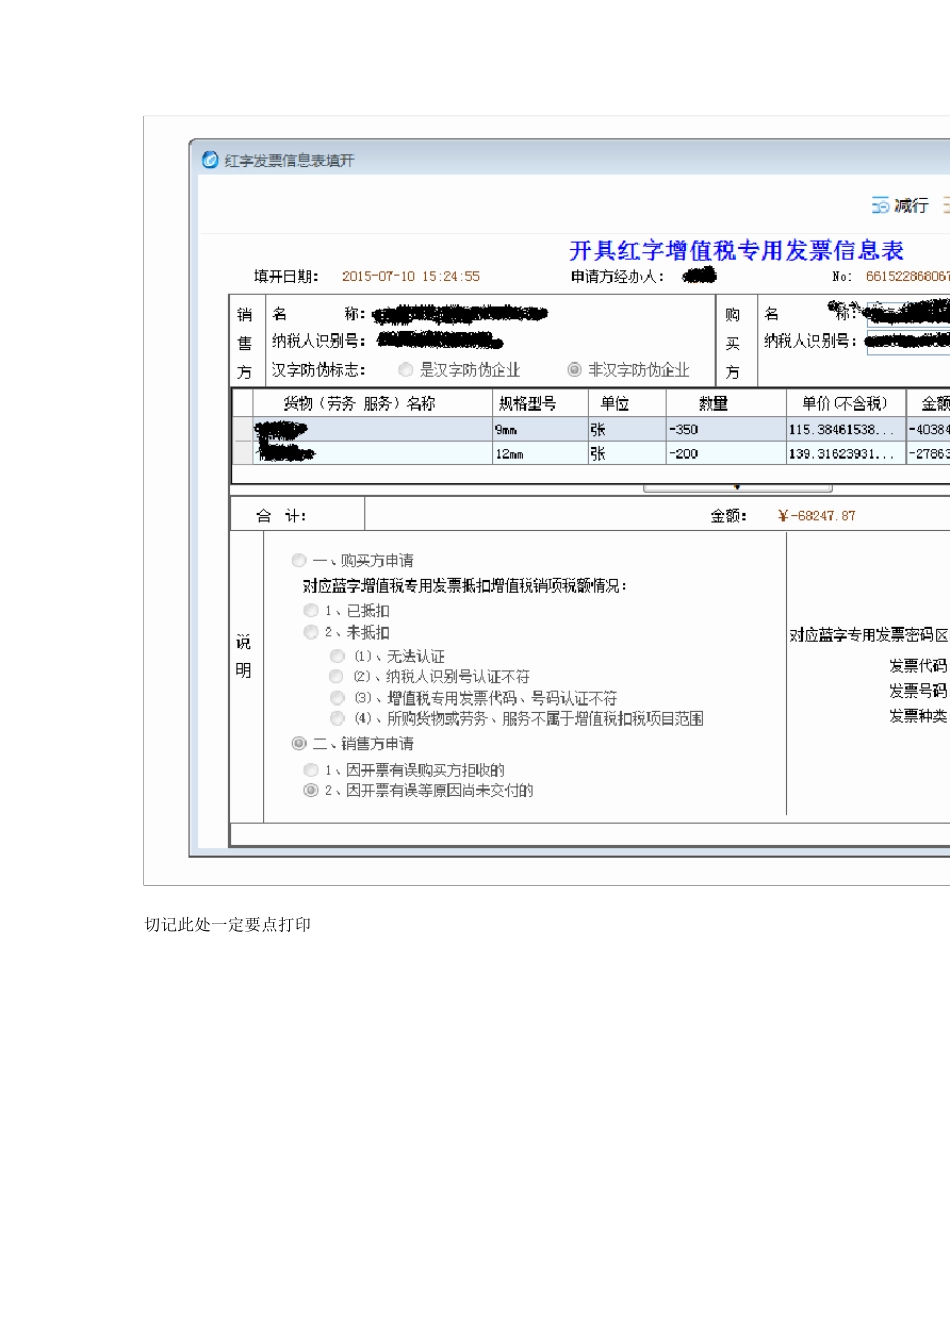Select the 二、销售方申请 radio option
The image size is (950, 1344).
point(299,743)
